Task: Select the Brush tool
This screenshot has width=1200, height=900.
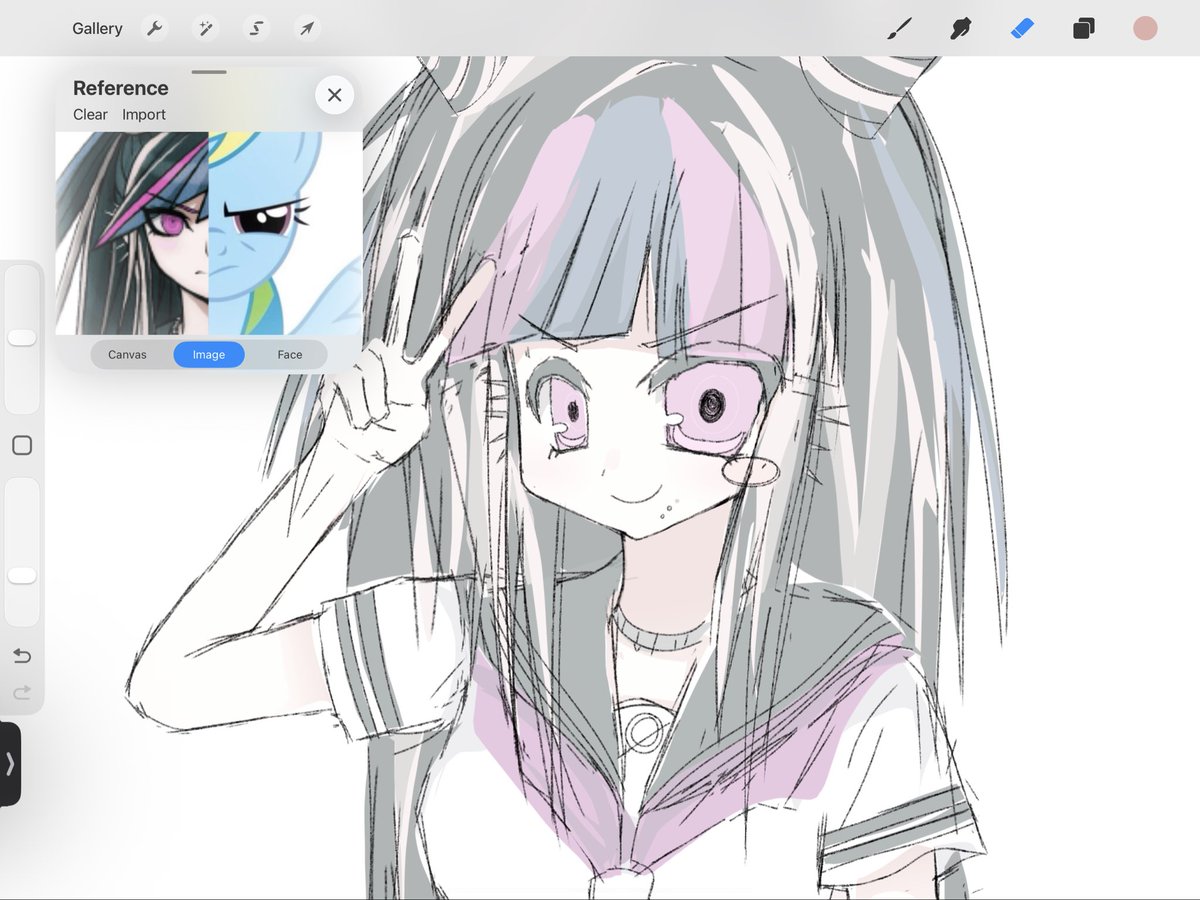Action: click(x=899, y=28)
